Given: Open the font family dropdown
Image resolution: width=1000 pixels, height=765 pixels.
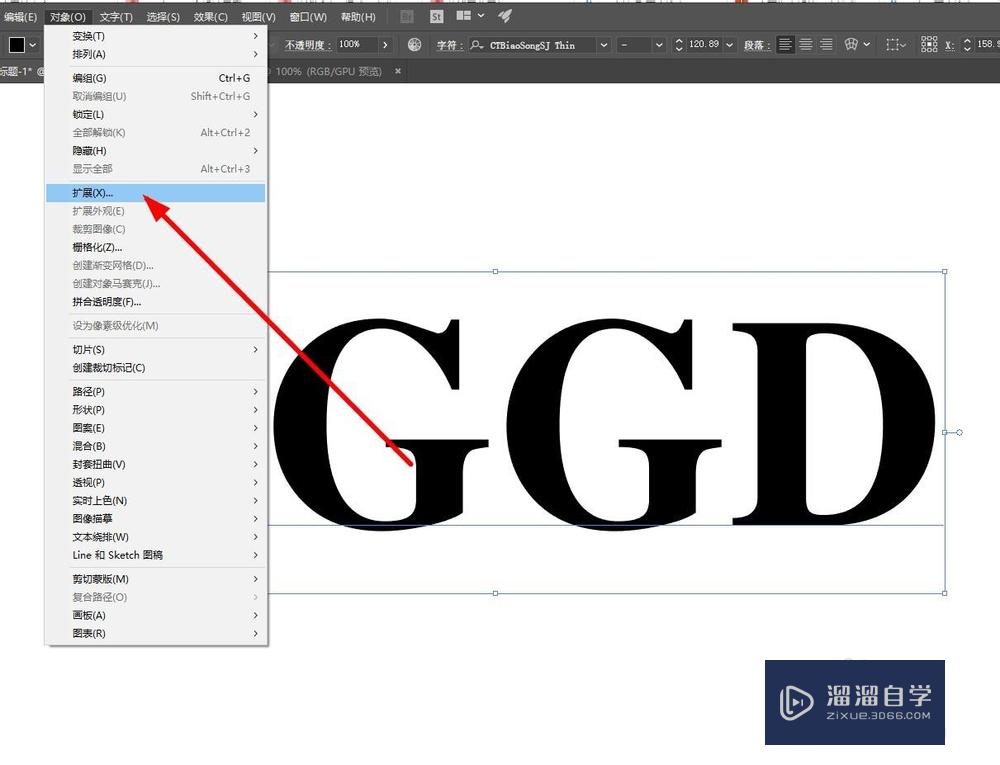Looking at the screenshot, I should (603, 45).
